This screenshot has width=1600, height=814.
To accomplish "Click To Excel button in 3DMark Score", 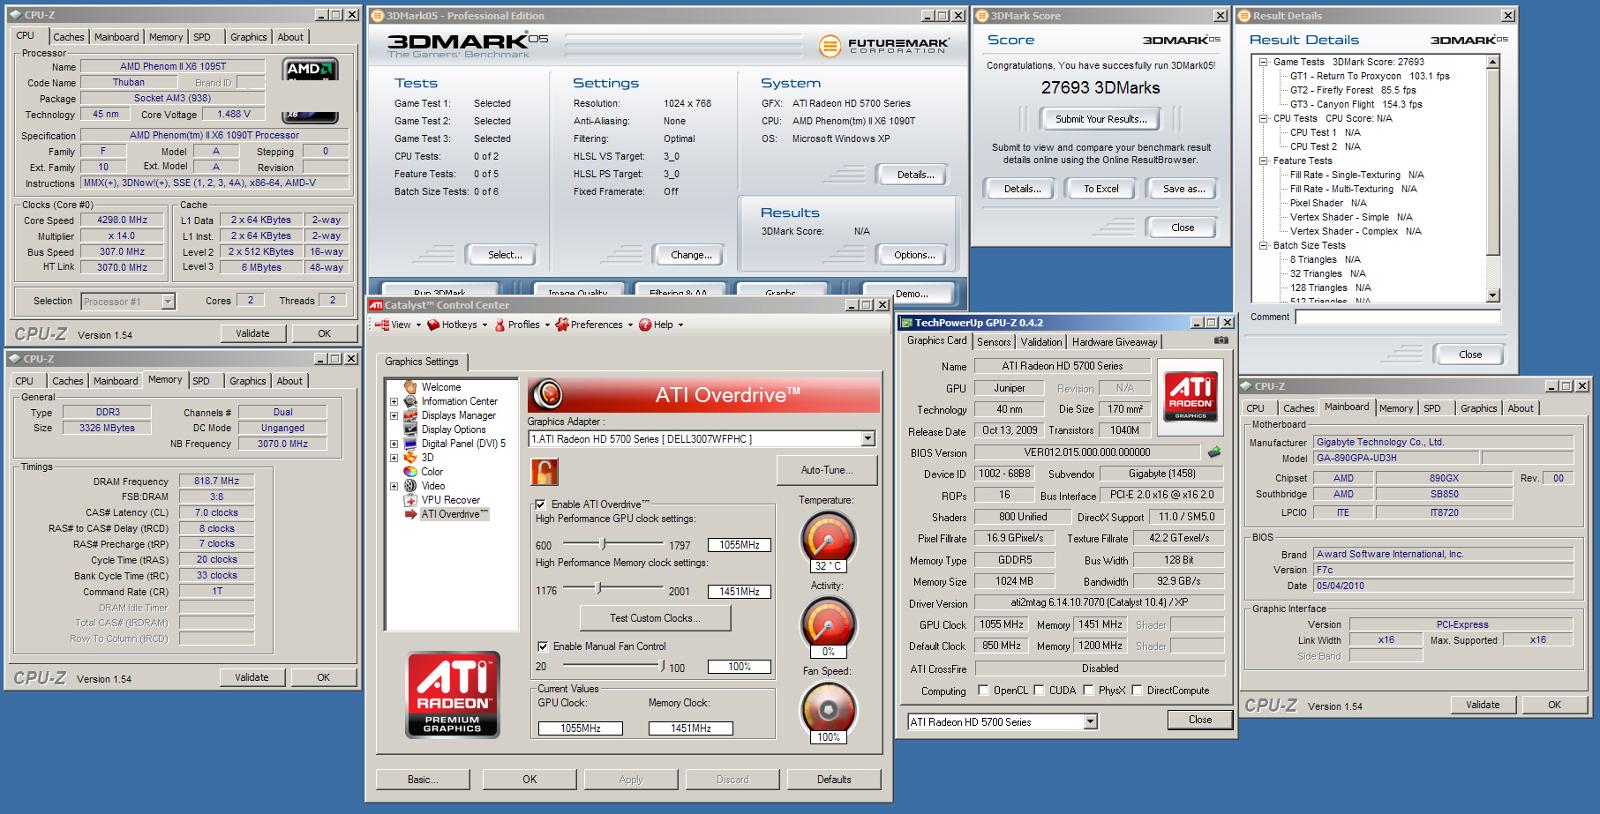I will pos(1101,189).
